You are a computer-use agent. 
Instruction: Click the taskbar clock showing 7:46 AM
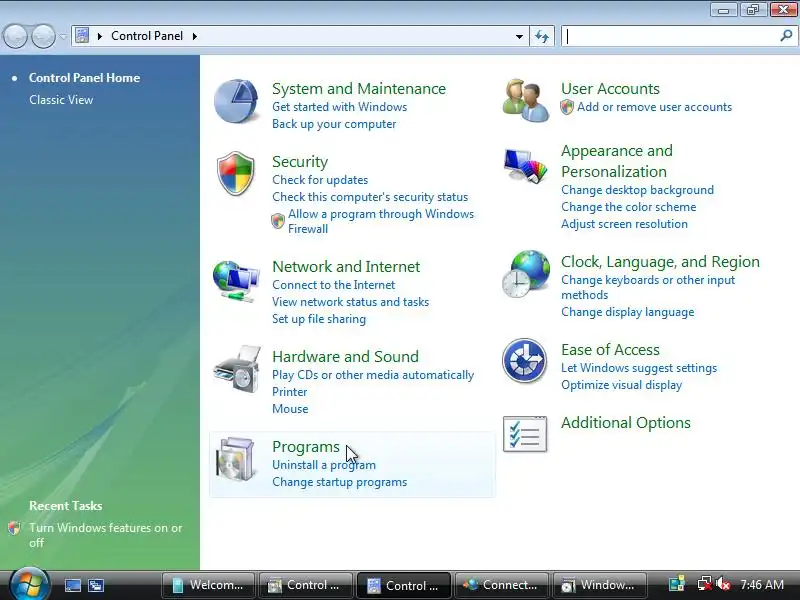762,584
